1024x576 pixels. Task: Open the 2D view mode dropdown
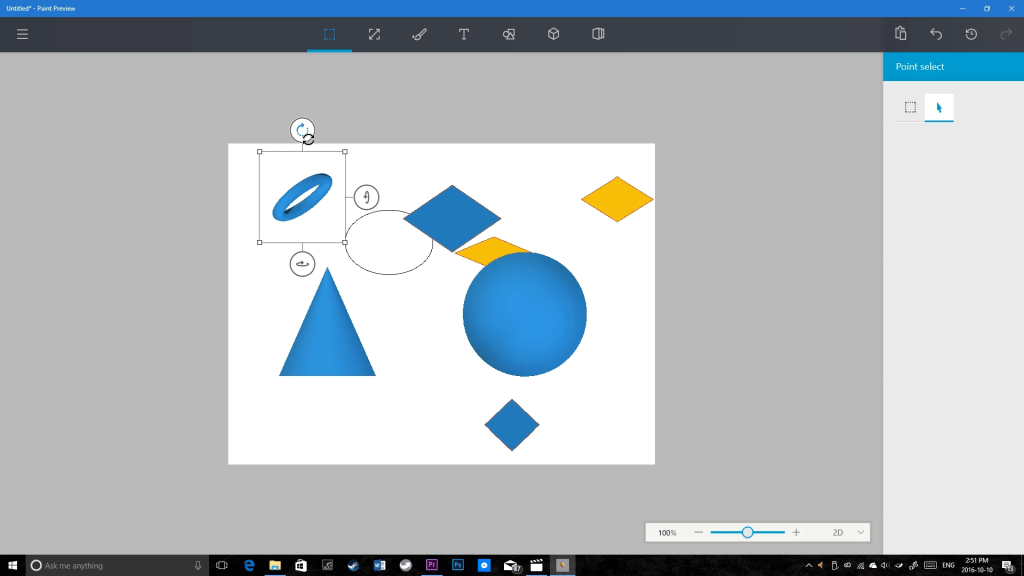point(848,532)
